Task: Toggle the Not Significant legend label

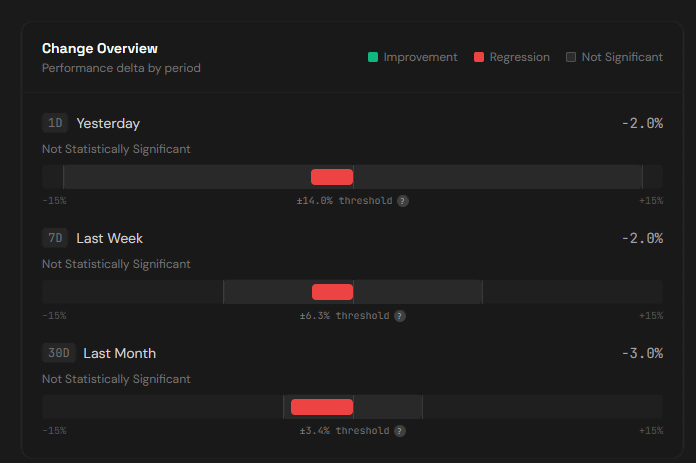Action: (x=621, y=57)
